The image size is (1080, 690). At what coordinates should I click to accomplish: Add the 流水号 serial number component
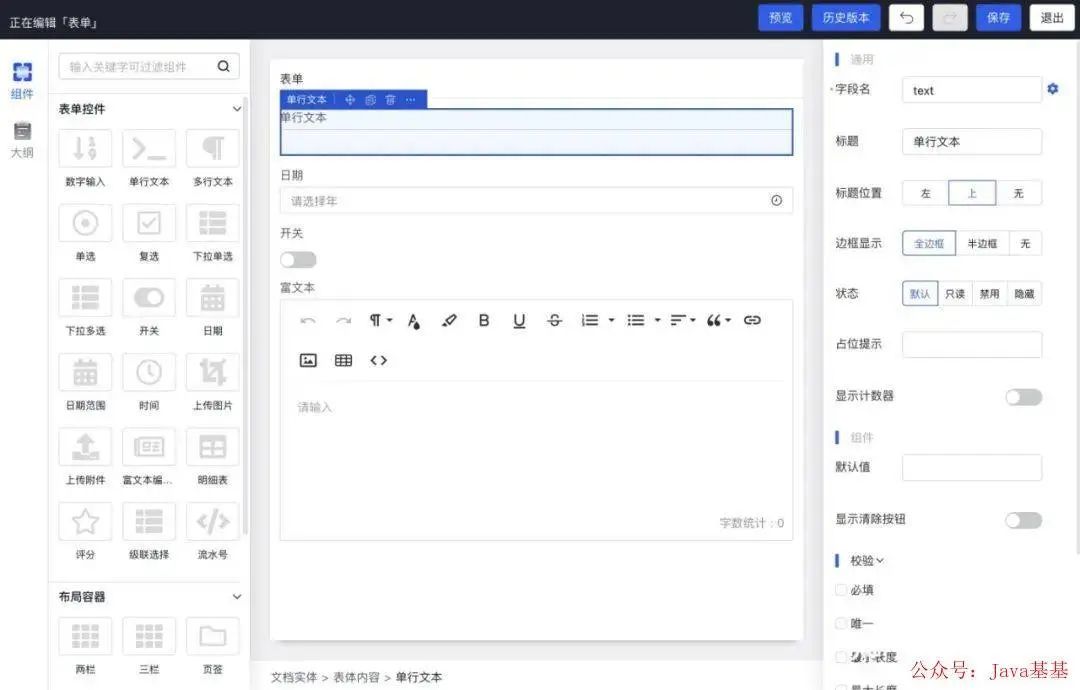coord(213,521)
